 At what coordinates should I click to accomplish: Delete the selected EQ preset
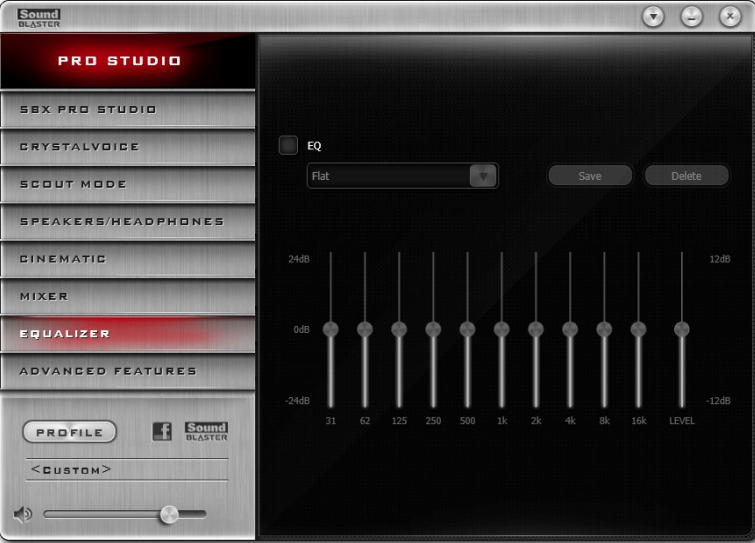tap(686, 176)
